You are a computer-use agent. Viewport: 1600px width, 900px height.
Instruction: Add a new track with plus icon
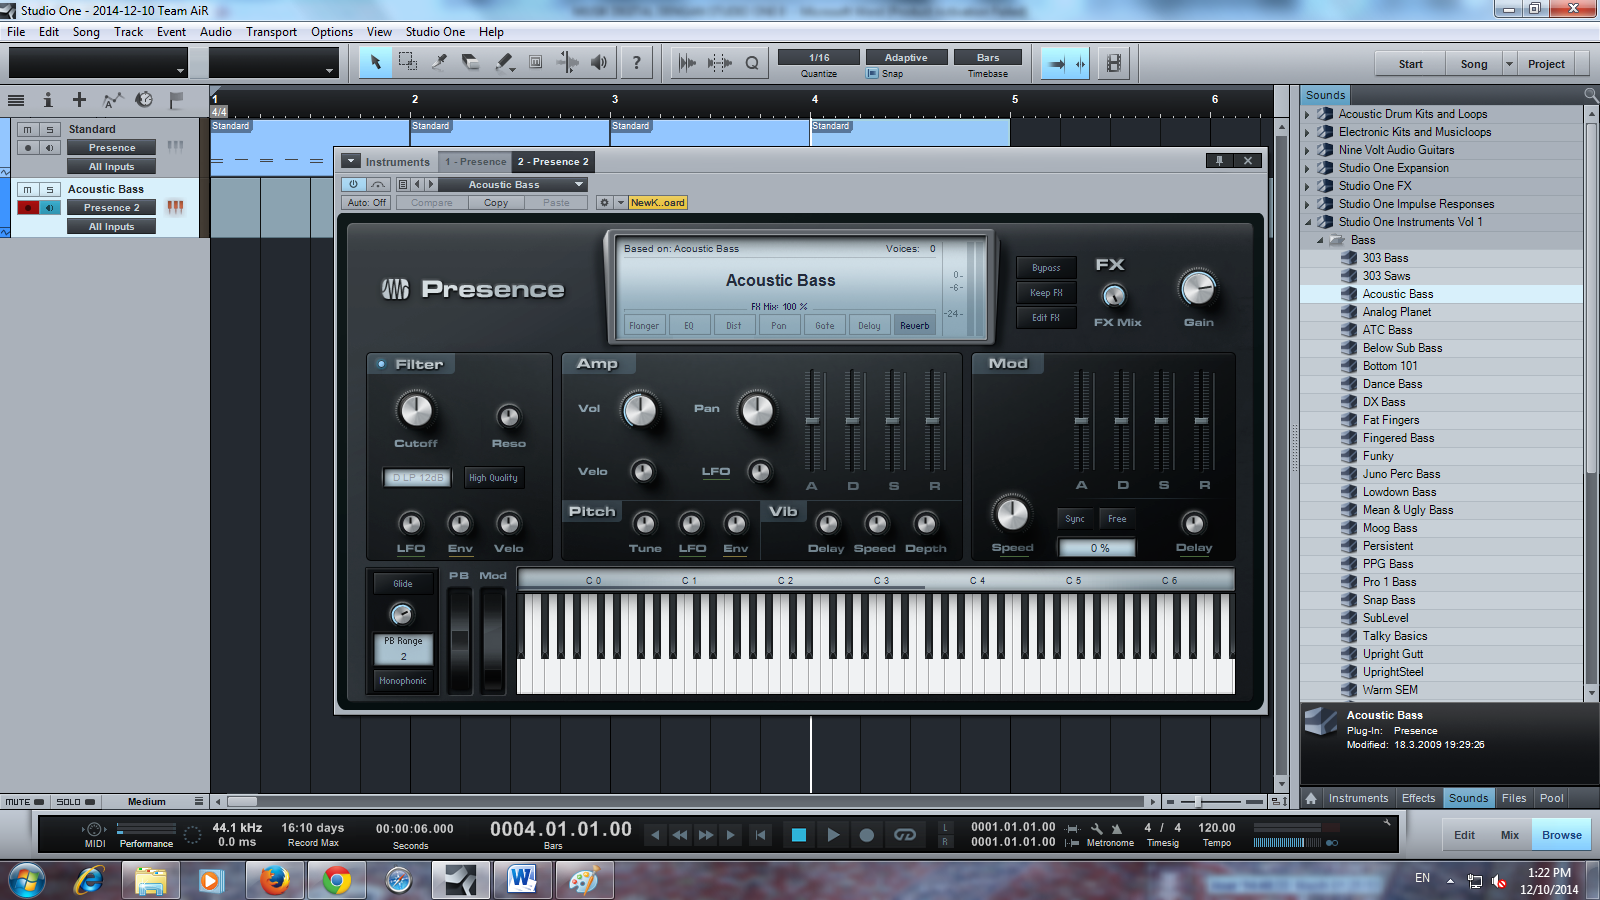pyautogui.click(x=79, y=100)
